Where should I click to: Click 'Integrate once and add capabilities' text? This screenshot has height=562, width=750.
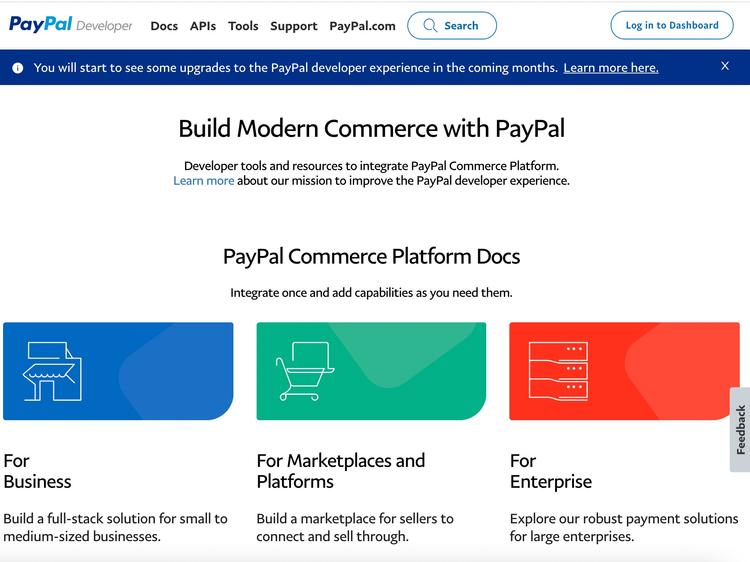pyautogui.click(x=371, y=293)
